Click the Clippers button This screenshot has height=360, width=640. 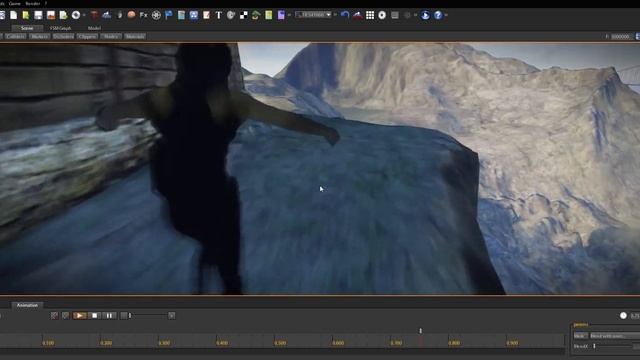(x=87, y=36)
